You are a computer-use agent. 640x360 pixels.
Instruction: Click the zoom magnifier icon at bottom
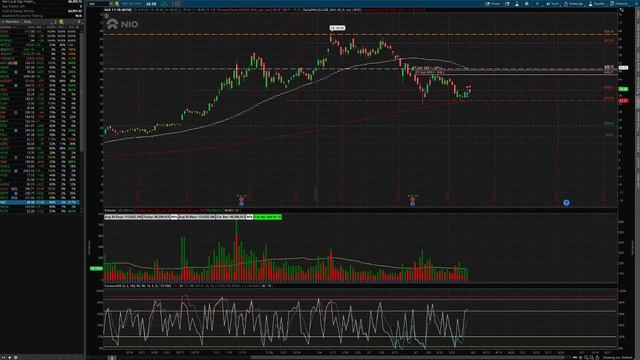[591, 357]
